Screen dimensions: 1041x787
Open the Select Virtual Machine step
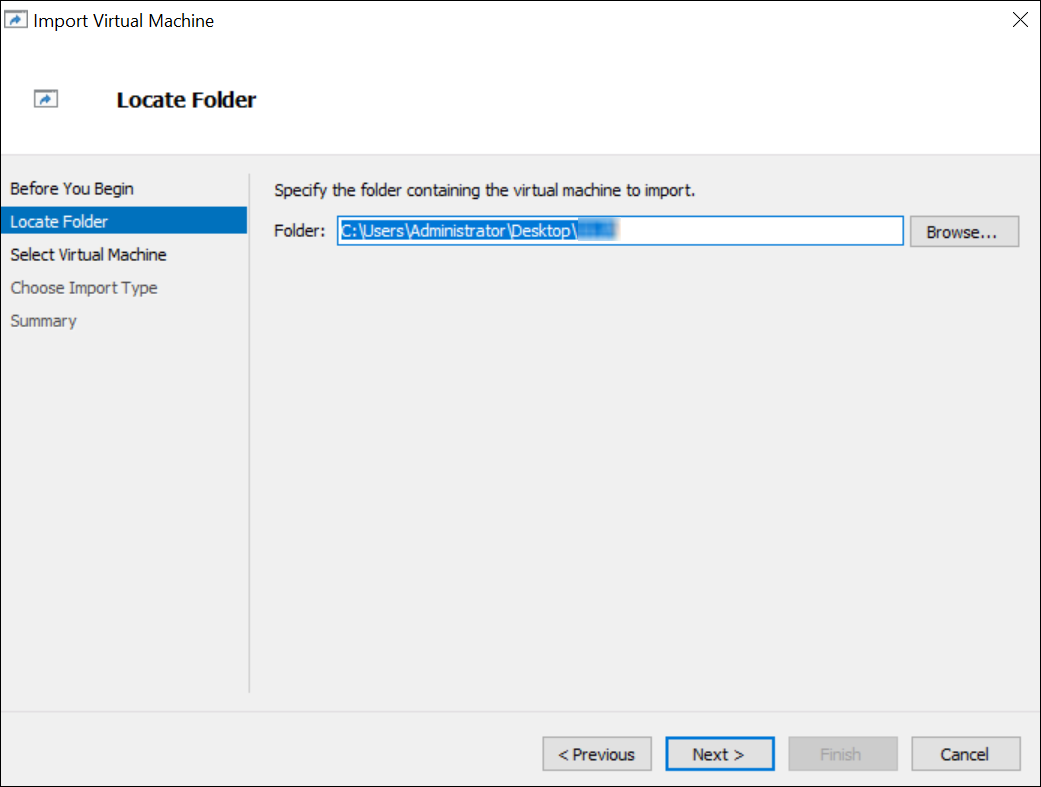pos(88,255)
